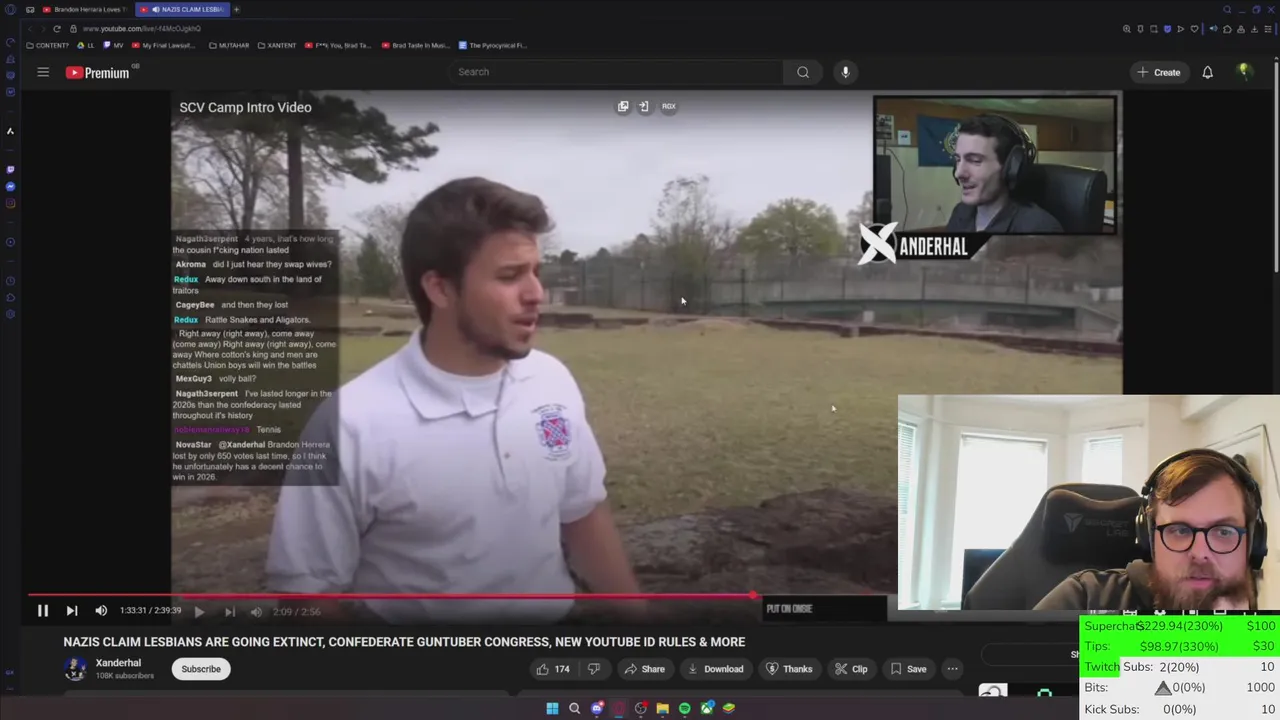The image size is (1280, 720).
Task: Create a Clip of the video
Action: click(x=851, y=669)
